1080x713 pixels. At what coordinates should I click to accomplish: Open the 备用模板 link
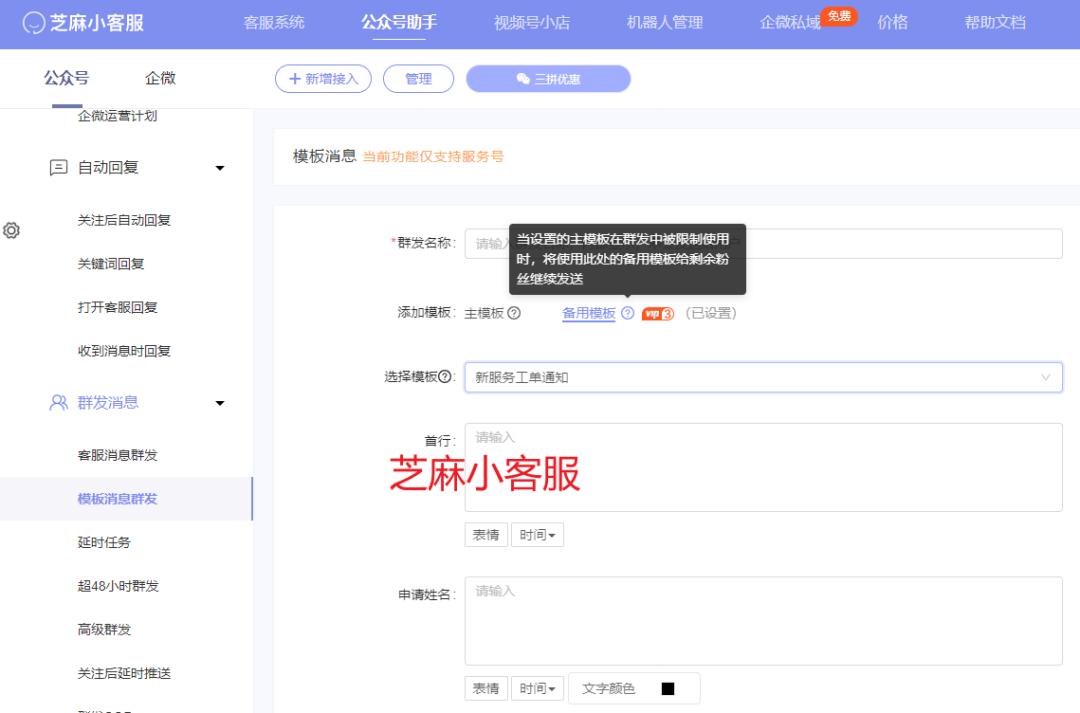point(588,311)
